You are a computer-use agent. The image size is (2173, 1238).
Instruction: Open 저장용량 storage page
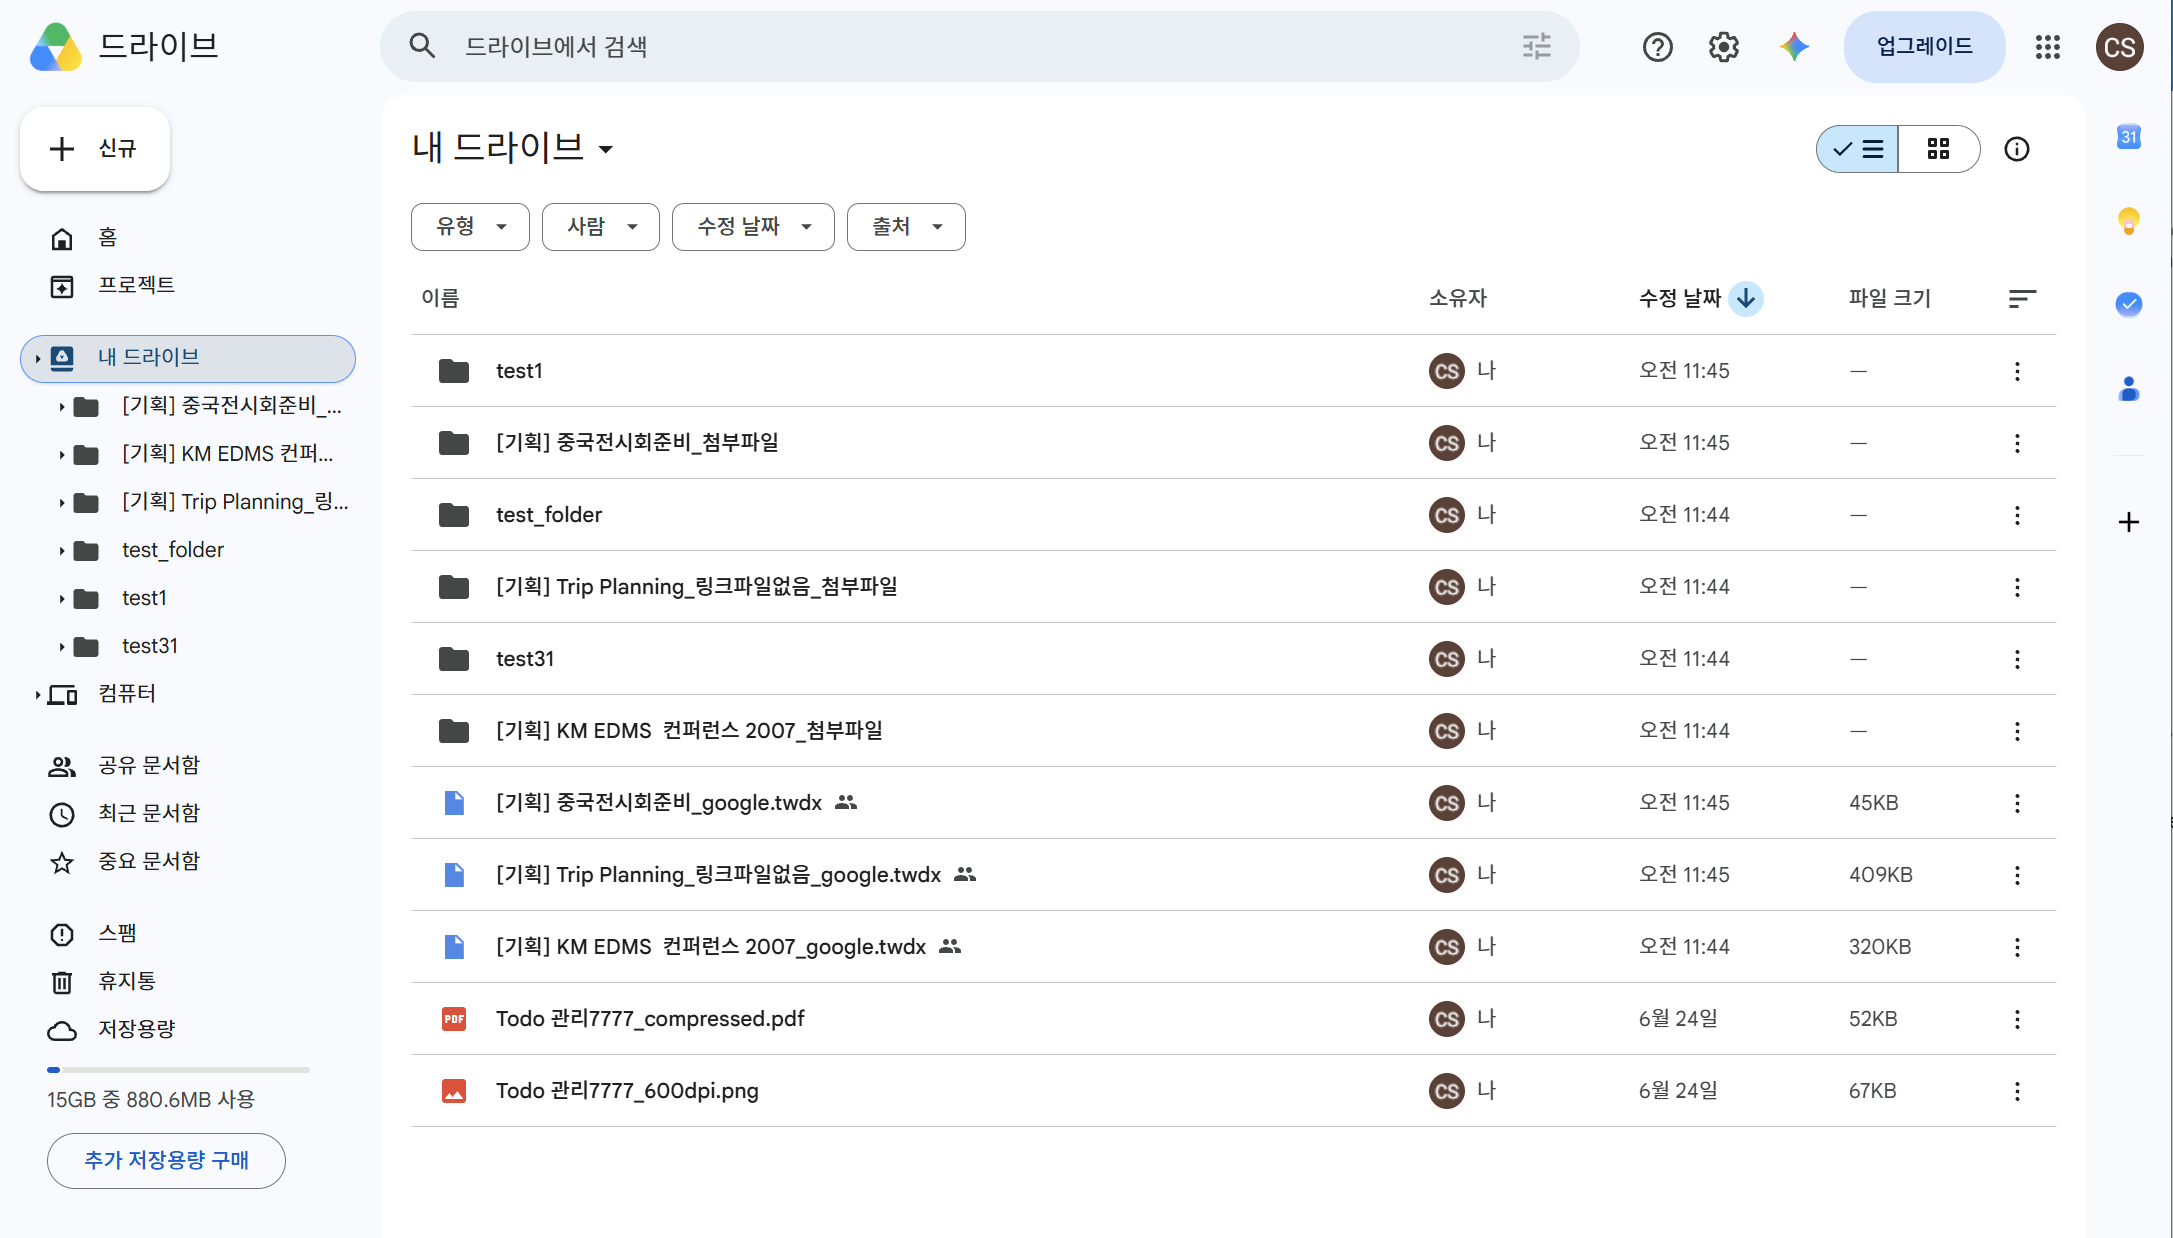(x=188, y=1030)
